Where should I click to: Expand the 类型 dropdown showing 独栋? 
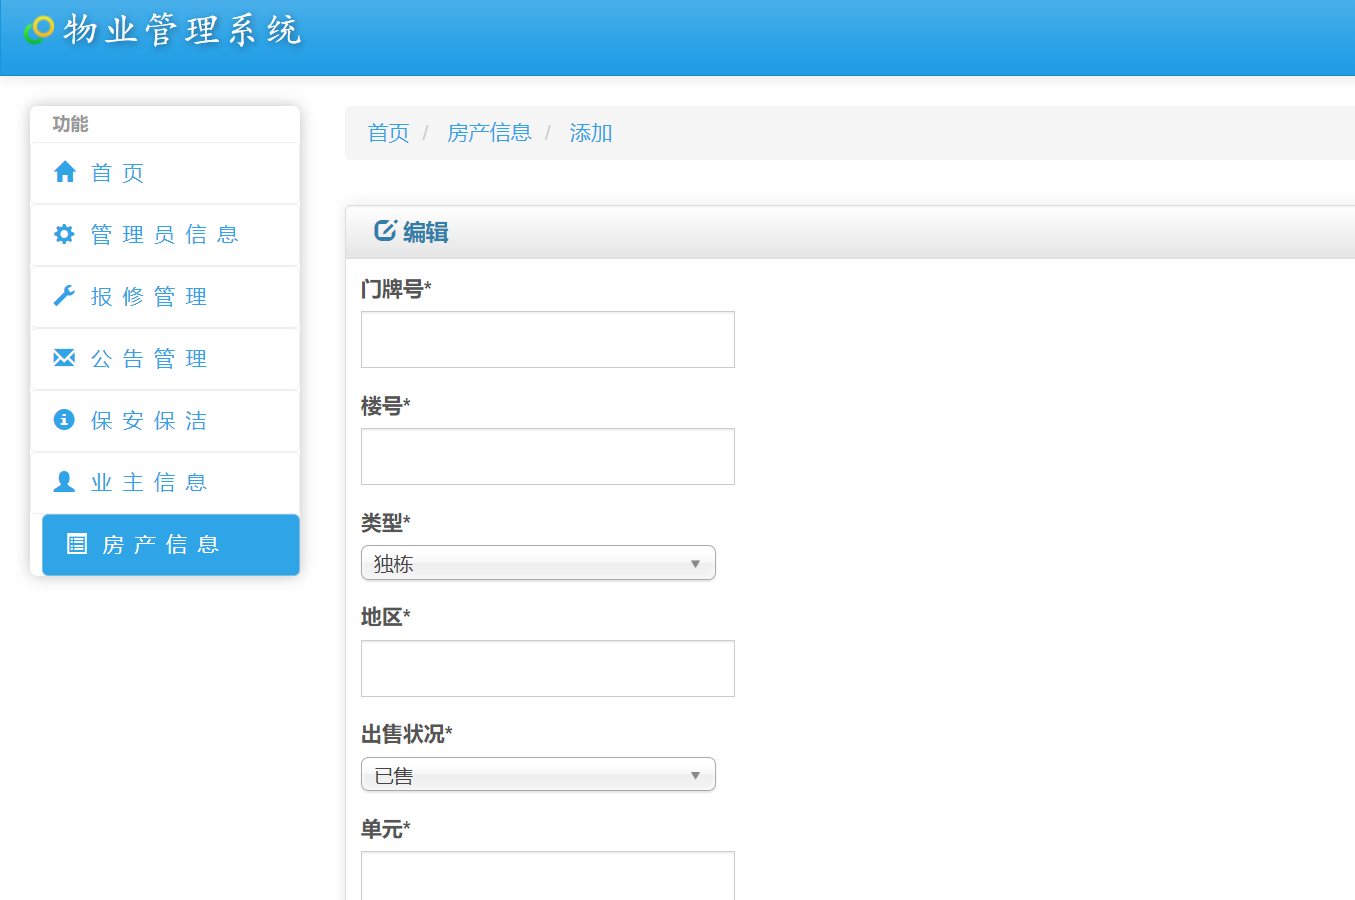click(538, 563)
